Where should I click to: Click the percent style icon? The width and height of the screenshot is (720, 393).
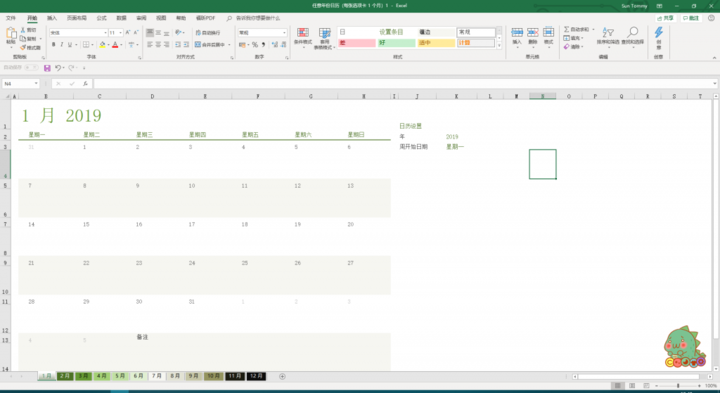tap(255, 45)
